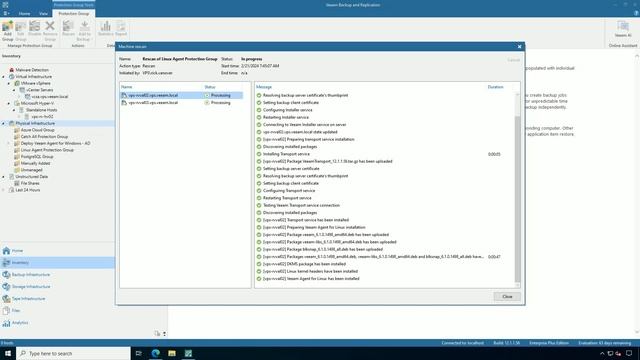This screenshot has height=360, width=640.
Task: Switch to the Home ribbon tab
Action: point(24,13)
